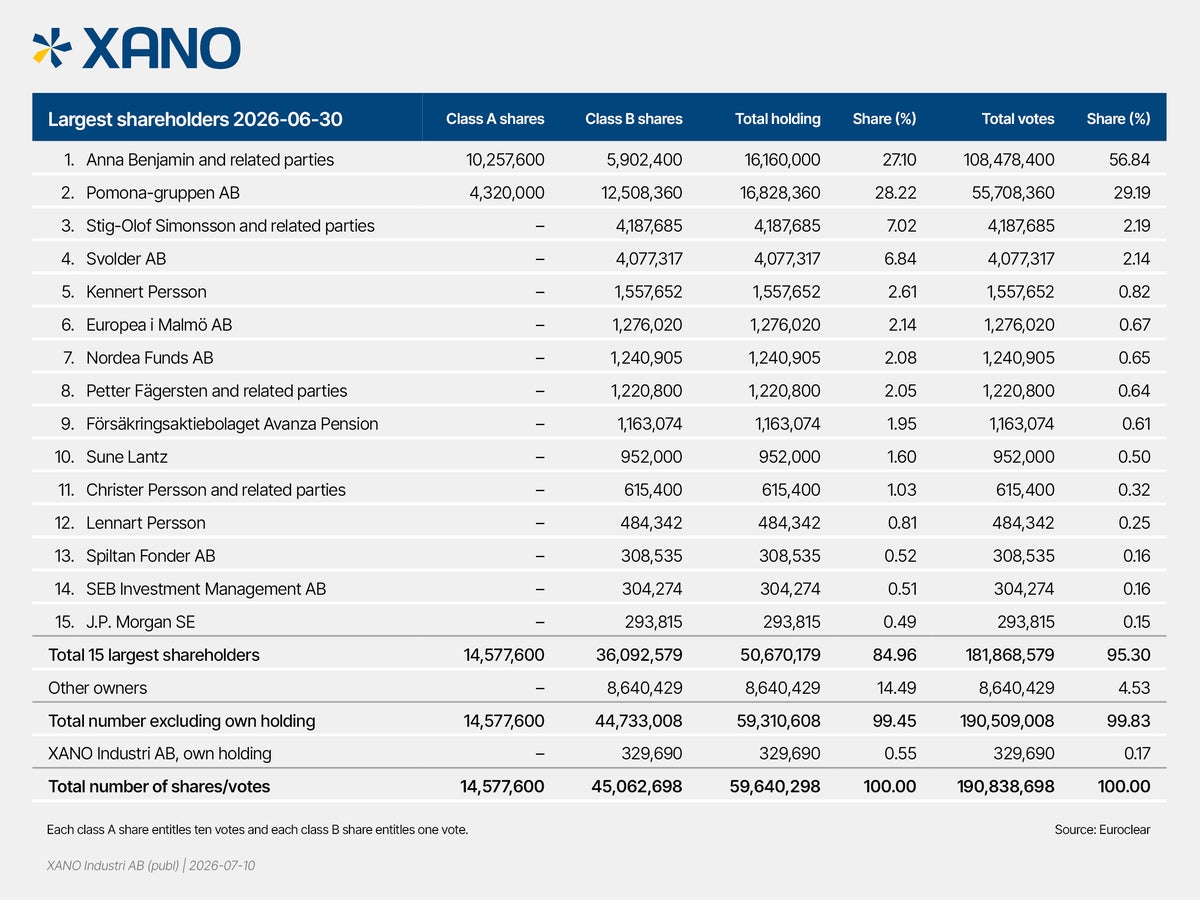This screenshot has height=900, width=1200.
Task: Click the 'Total holding' column header
Action: [778, 119]
